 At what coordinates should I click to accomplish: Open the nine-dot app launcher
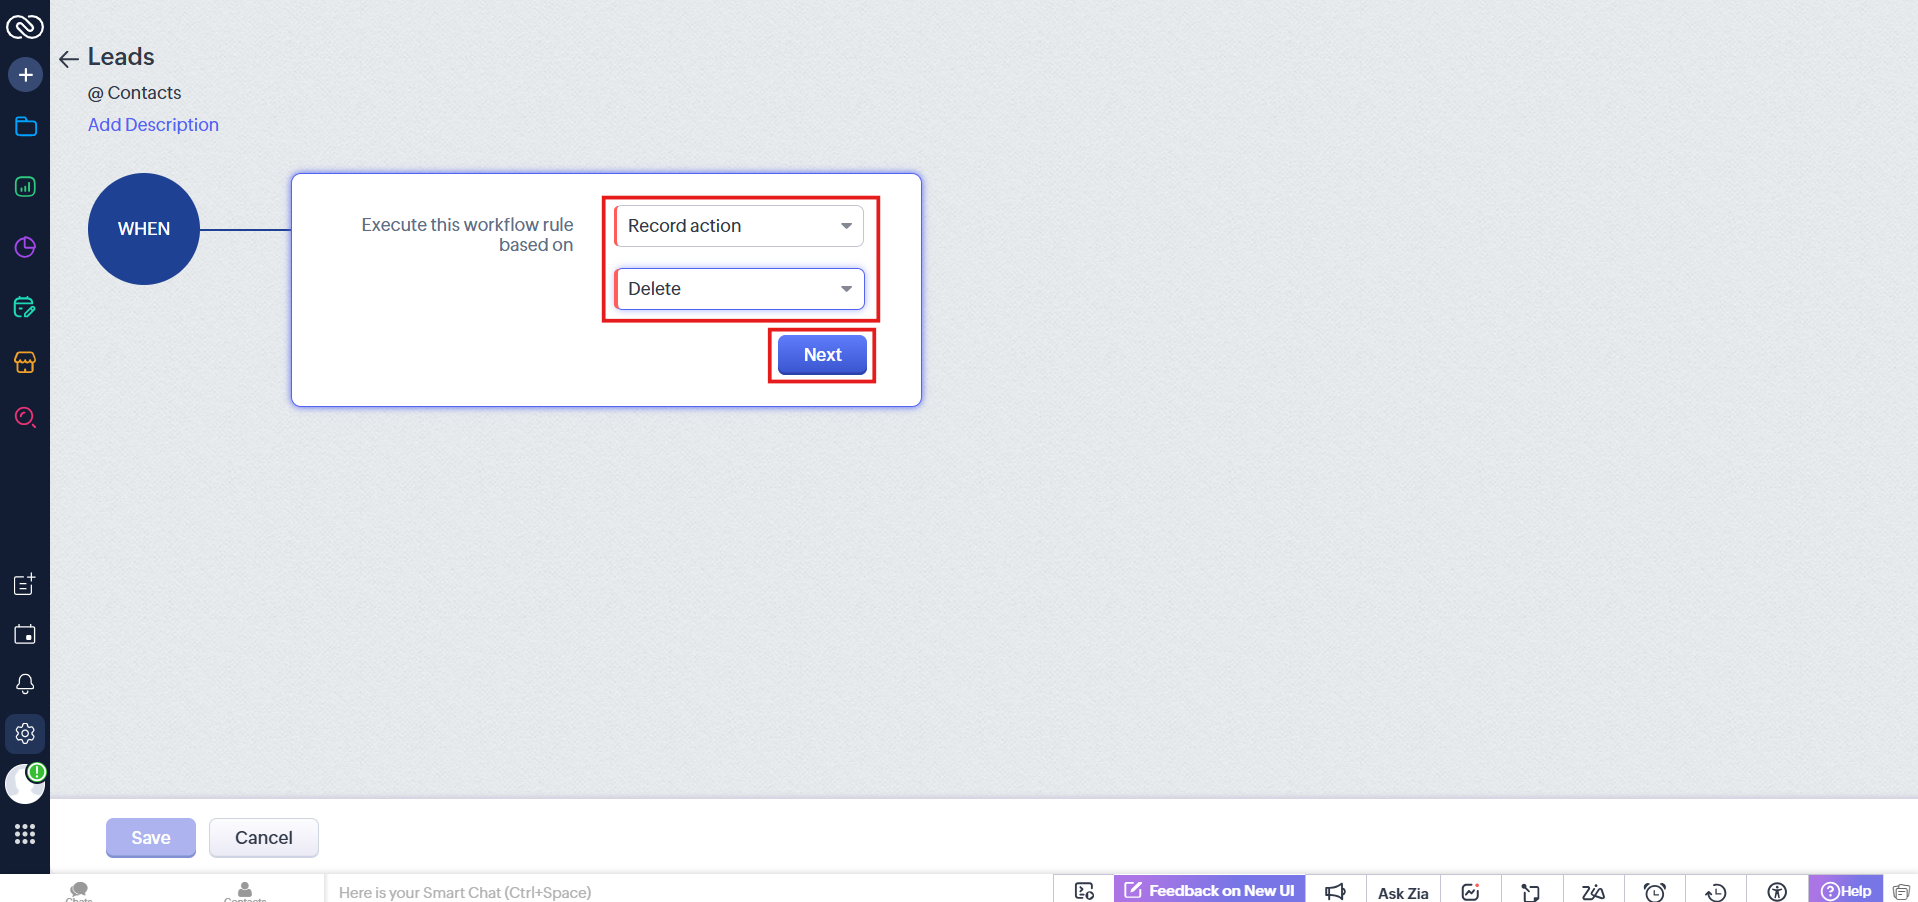pos(25,834)
